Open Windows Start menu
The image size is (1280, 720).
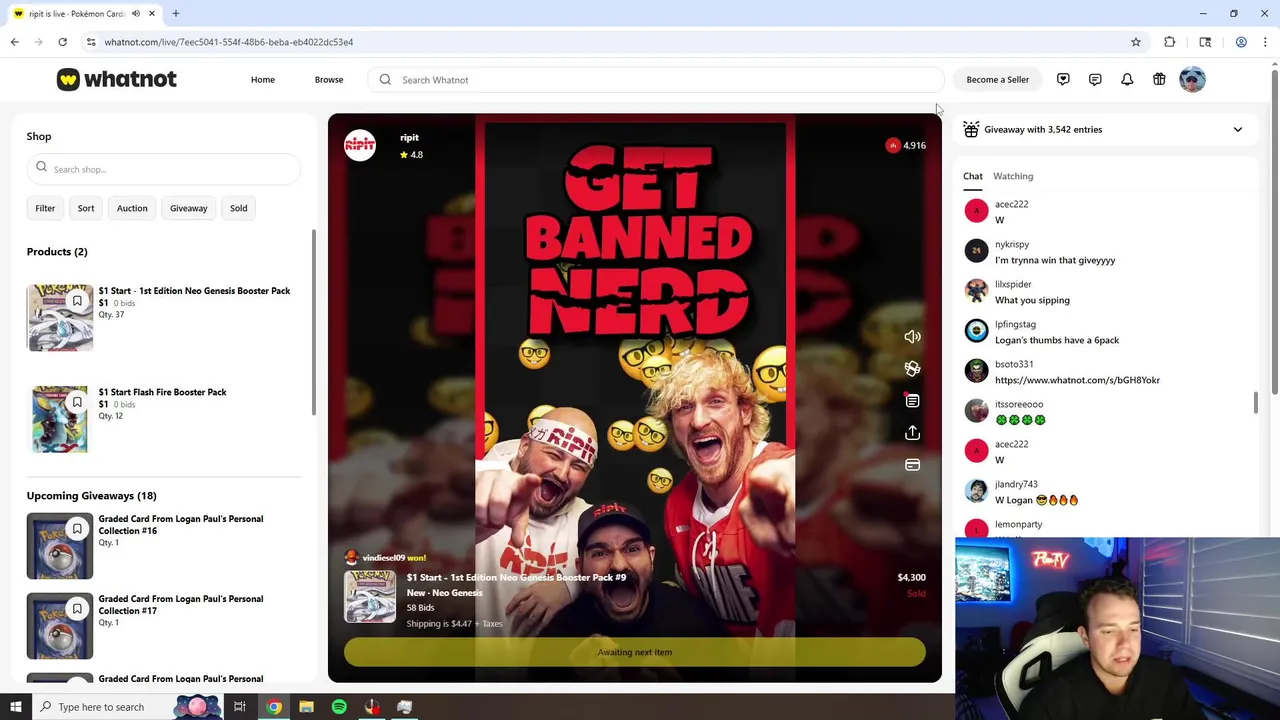15,707
